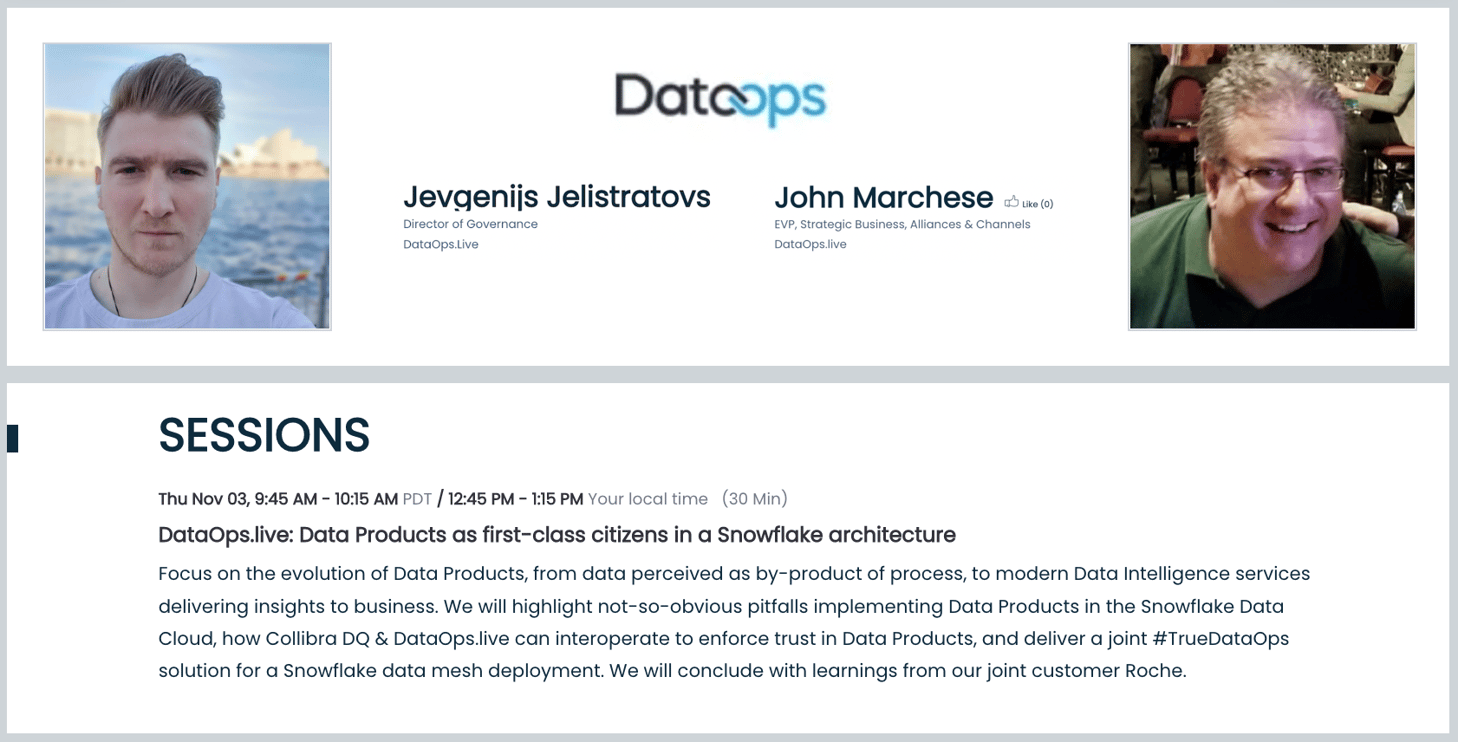Click the DataOps logo
Image resolution: width=1458 pixels, height=742 pixels.
tap(720, 98)
